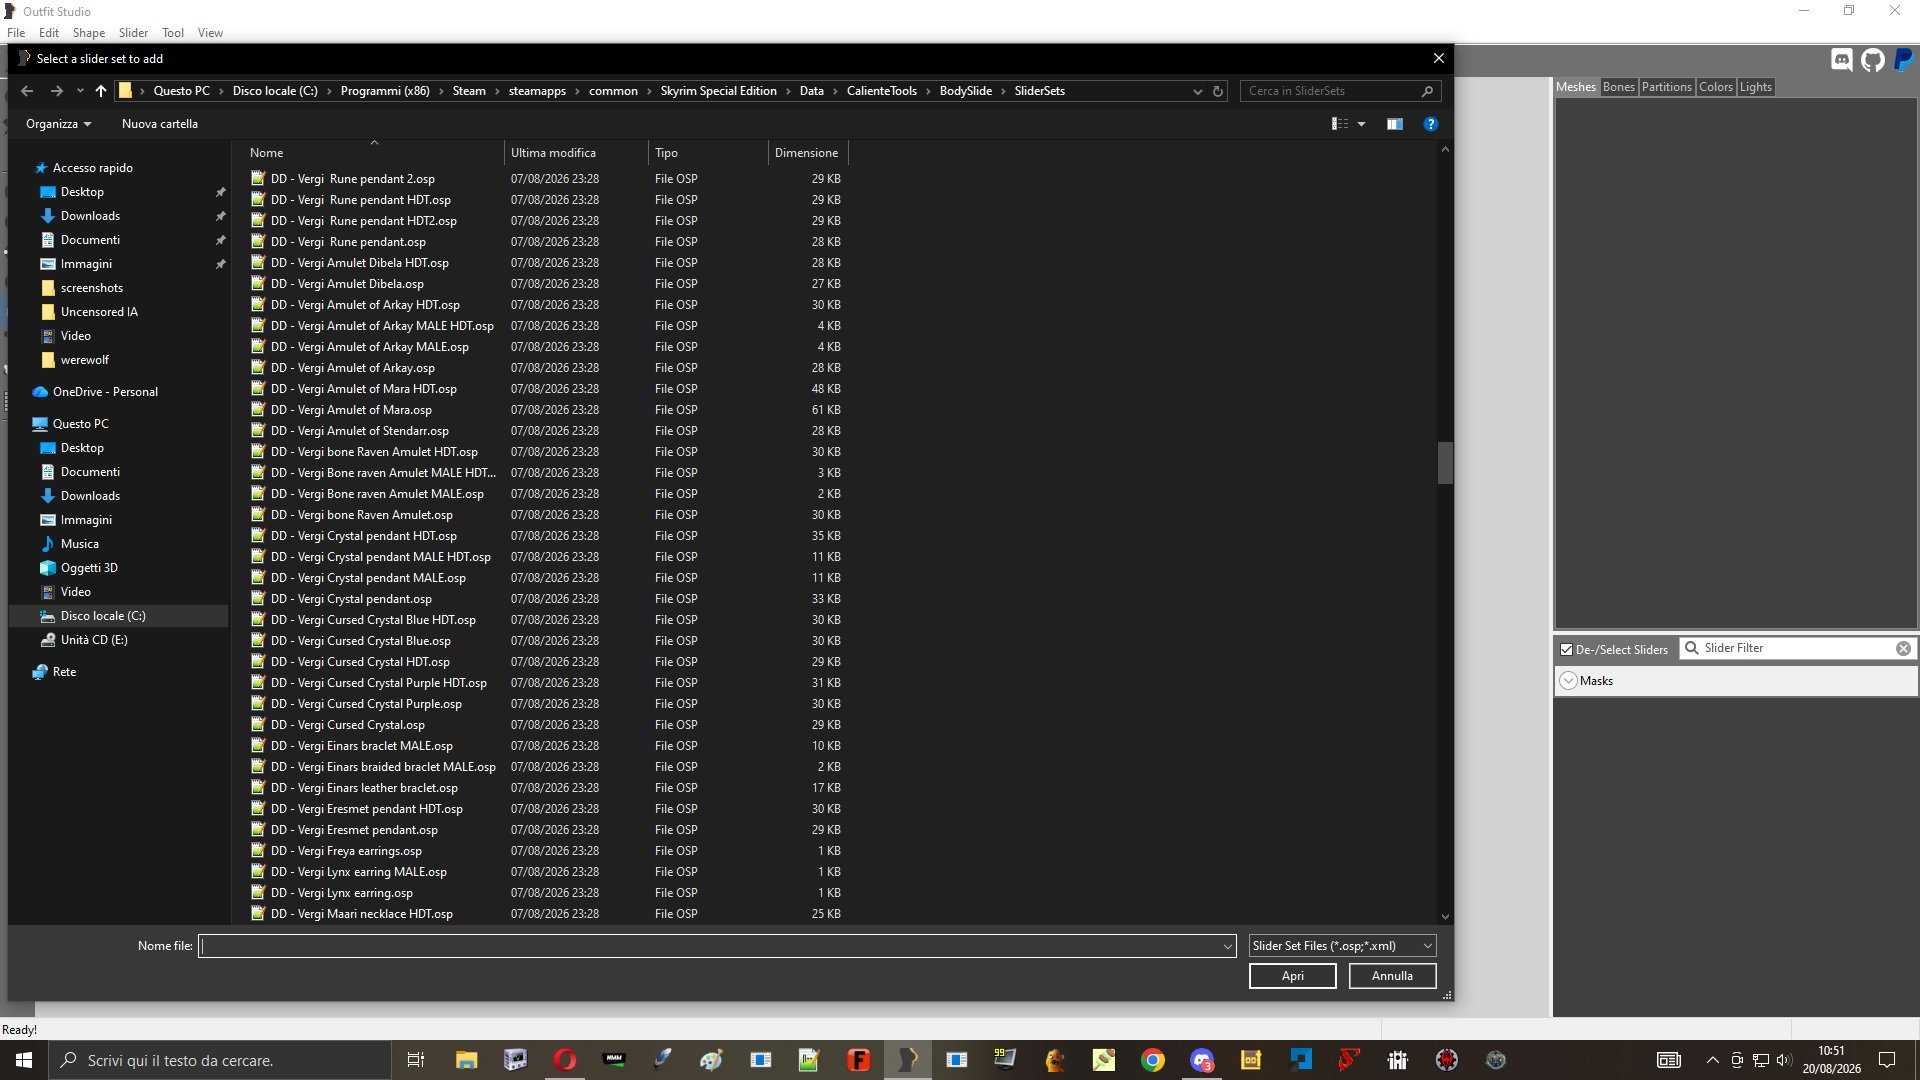1920x1080 pixels.
Task: Click the Windows taskbar search box
Action: click(220, 1060)
